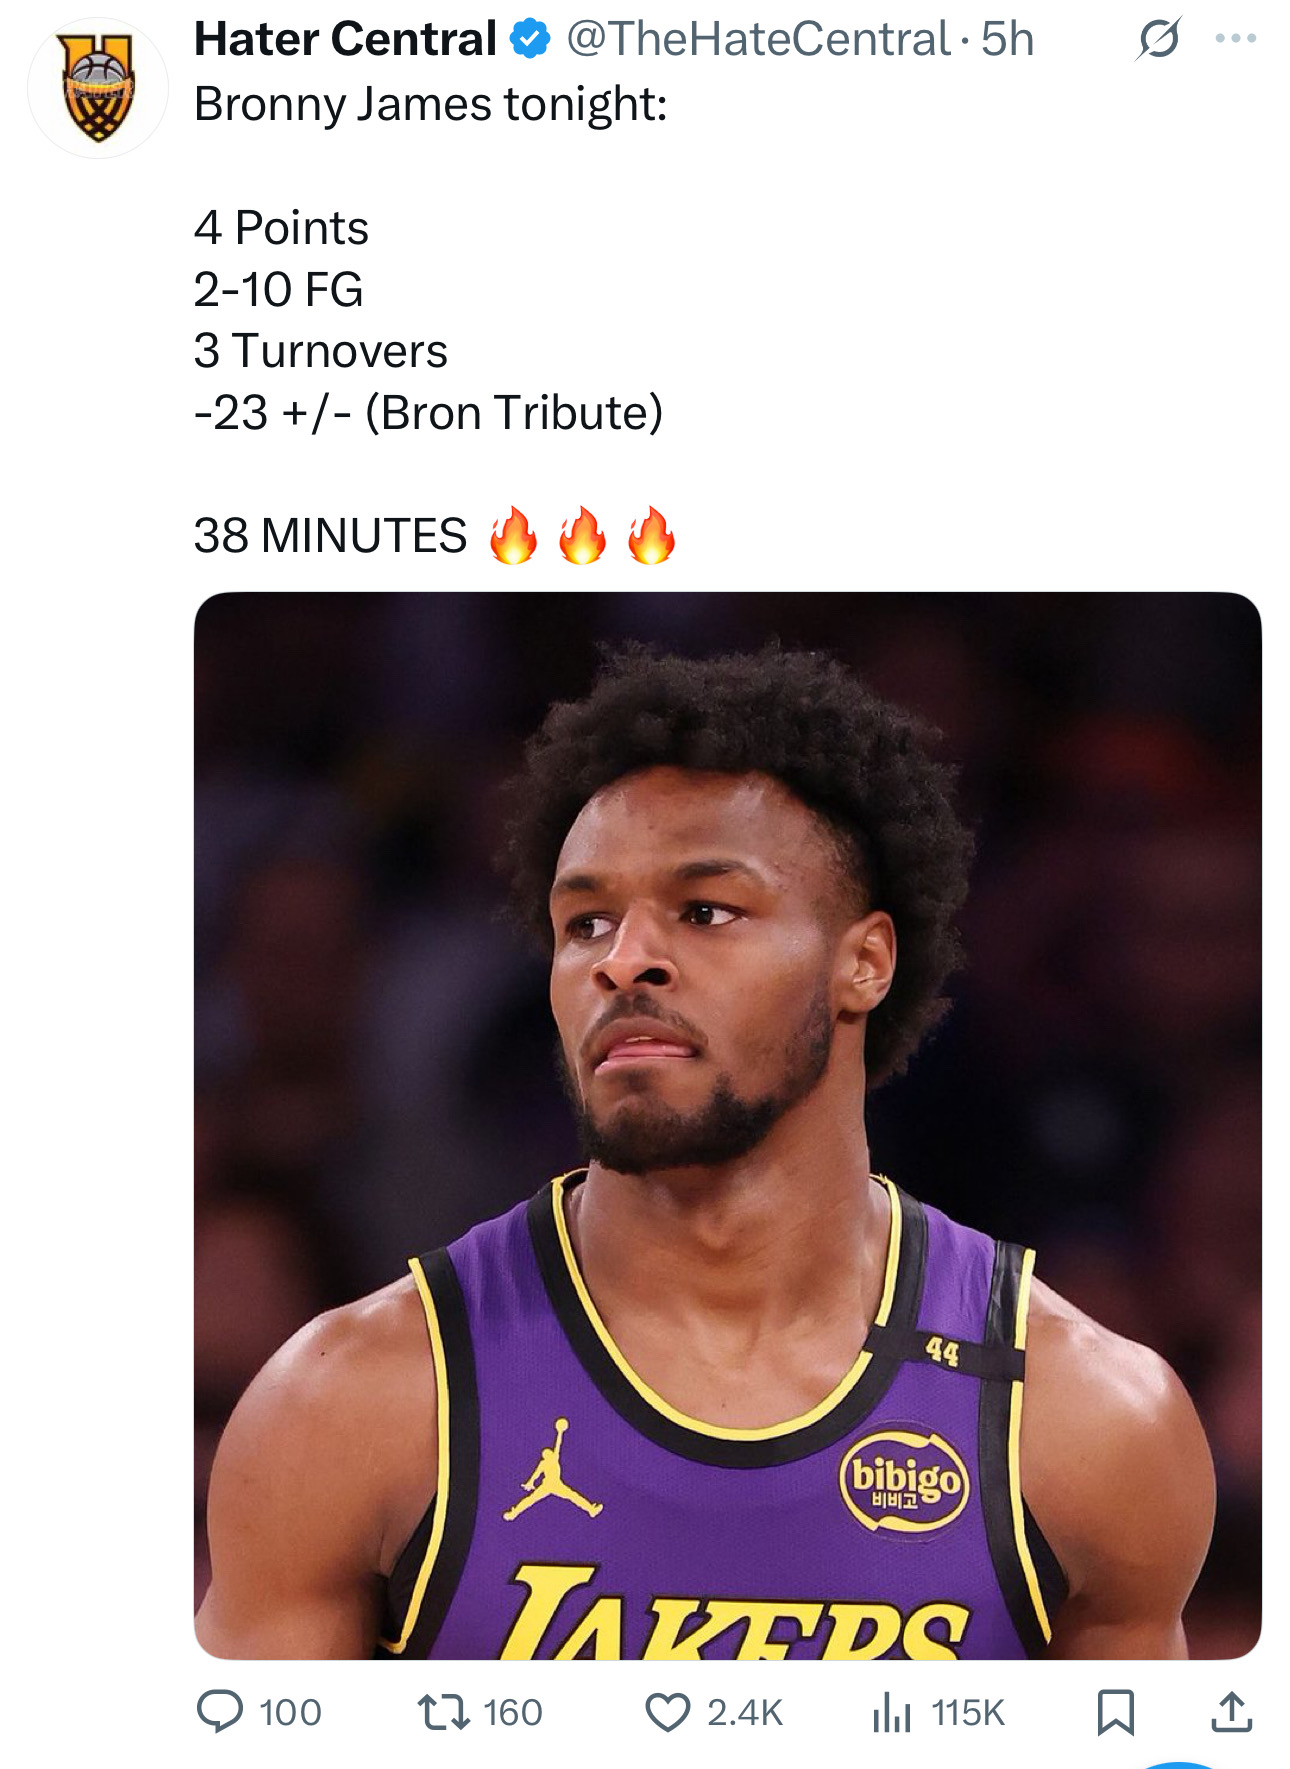This screenshot has height=1769, width=1290.
Task: Open the 5h timestamp link
Action: tap(1007, 39)
